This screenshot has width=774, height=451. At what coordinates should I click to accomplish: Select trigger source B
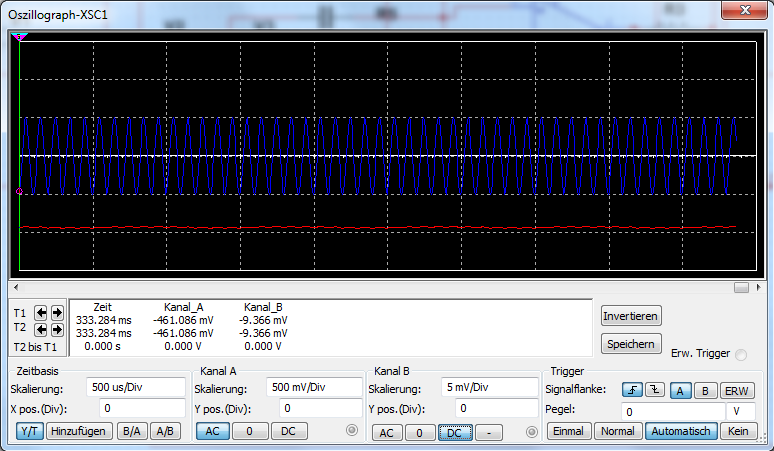[x=705, y=391]
